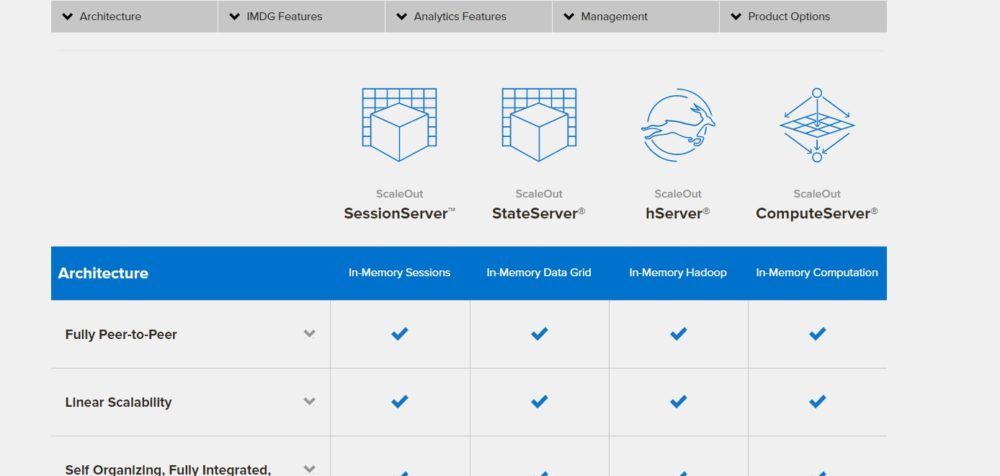This screenshot has width=1000, height=476.
Task: Click SessionServer checkmark for Linear Scalability
Action: [399, 402]
